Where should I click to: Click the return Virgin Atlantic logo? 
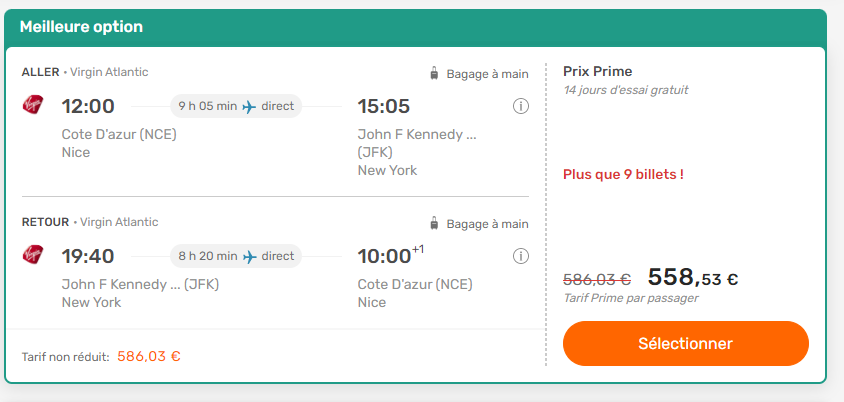coord(33,255)
